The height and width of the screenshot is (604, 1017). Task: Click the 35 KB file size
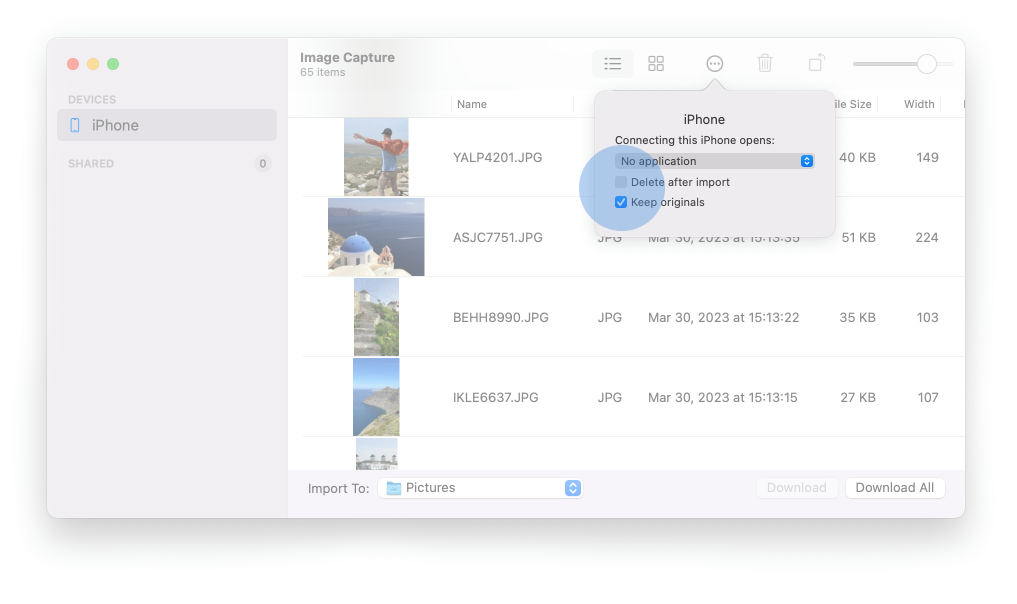(857, 317)
